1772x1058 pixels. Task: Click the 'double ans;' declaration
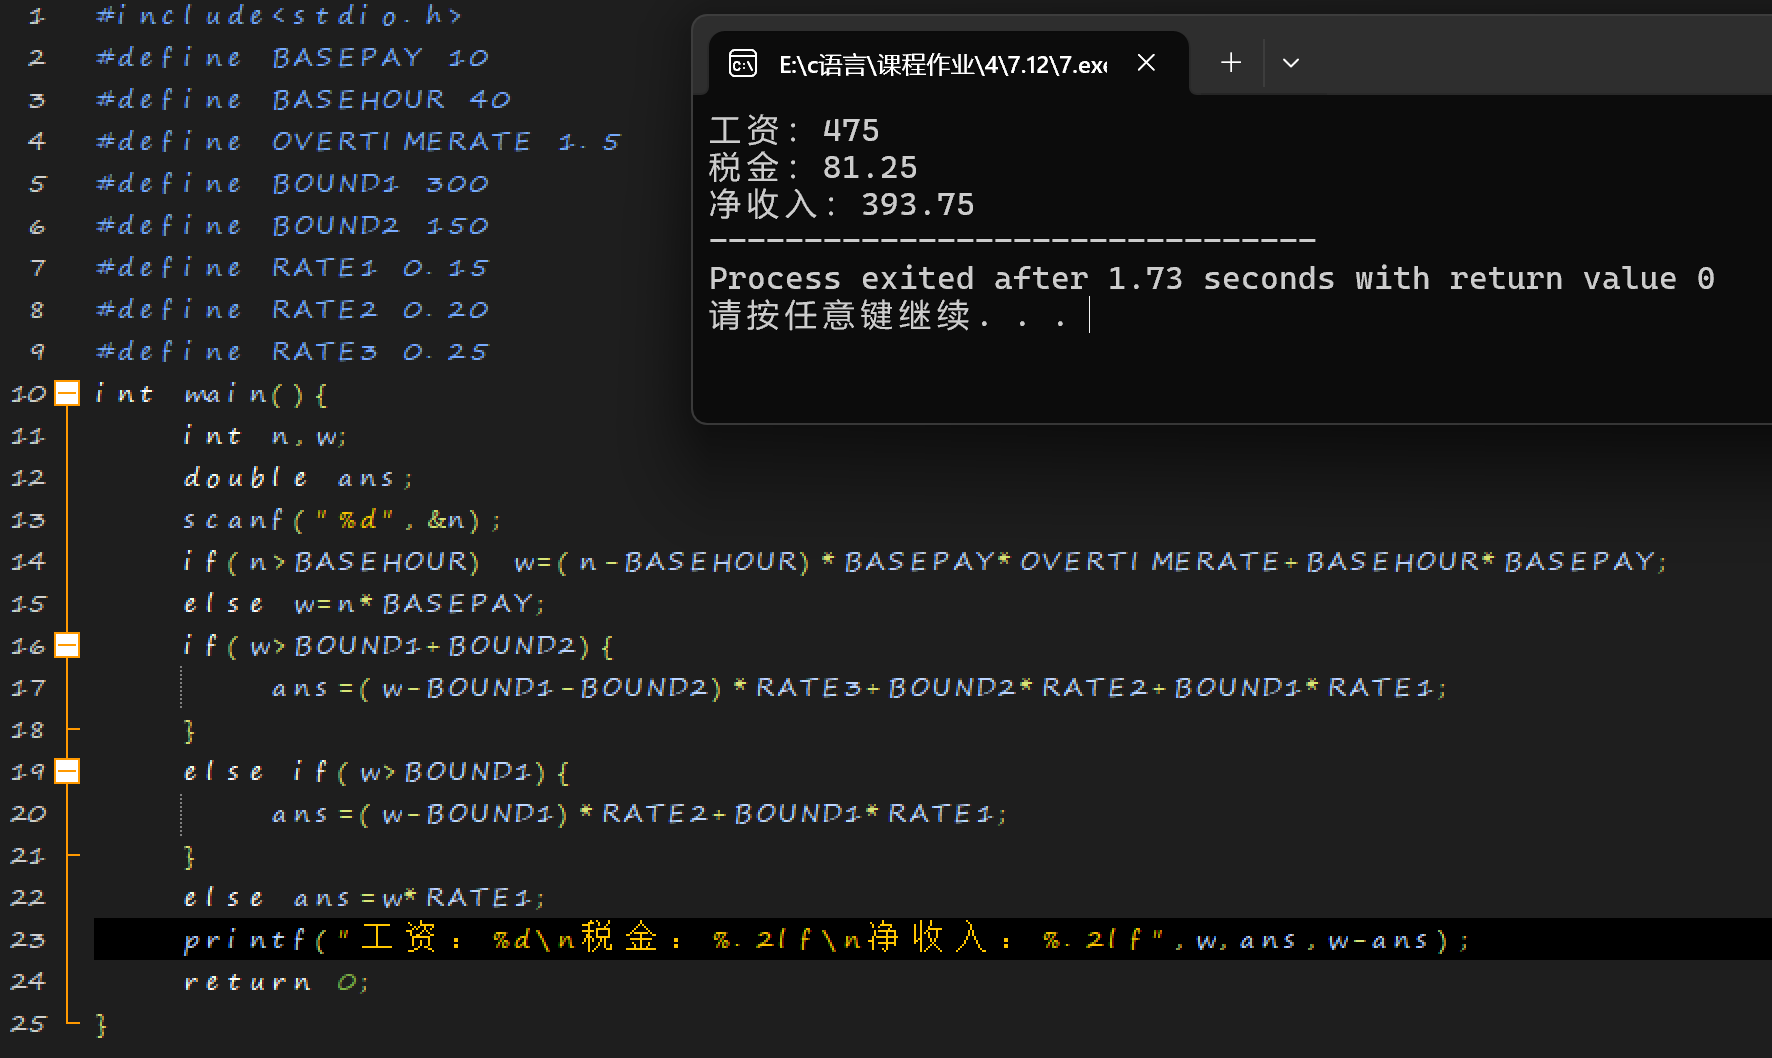point(298,478)
